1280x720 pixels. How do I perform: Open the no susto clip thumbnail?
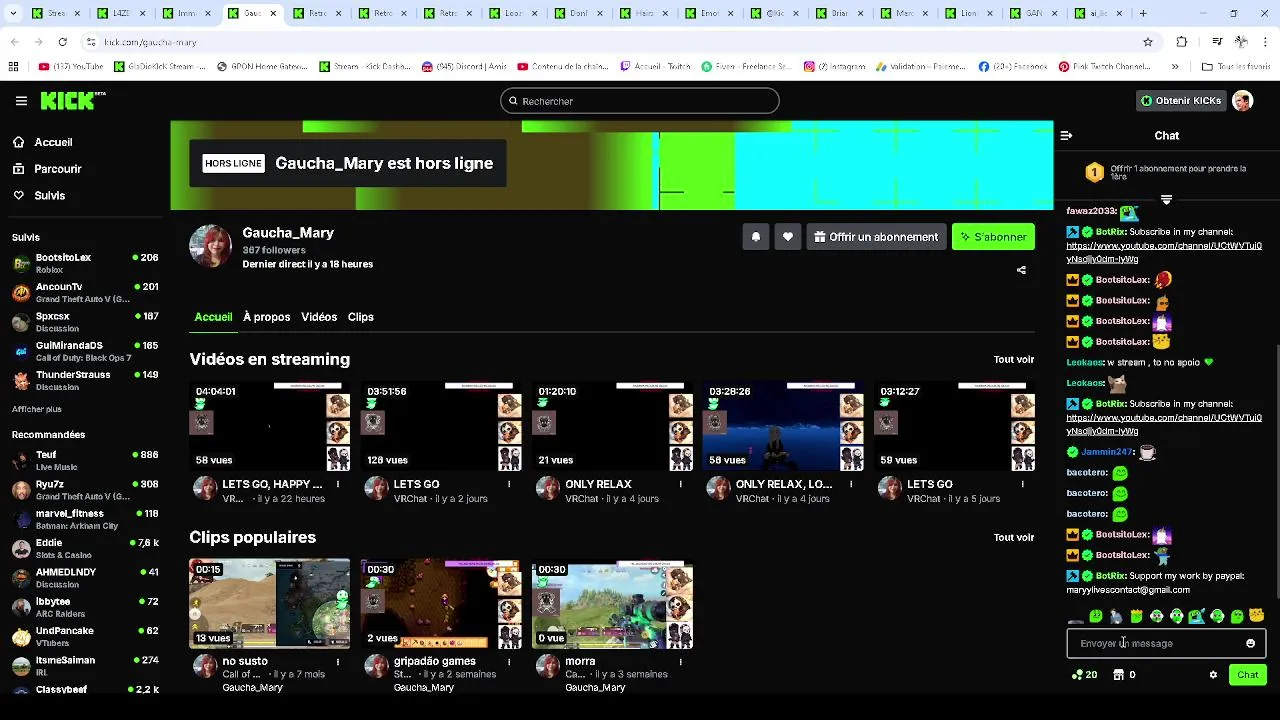[270, 604]
